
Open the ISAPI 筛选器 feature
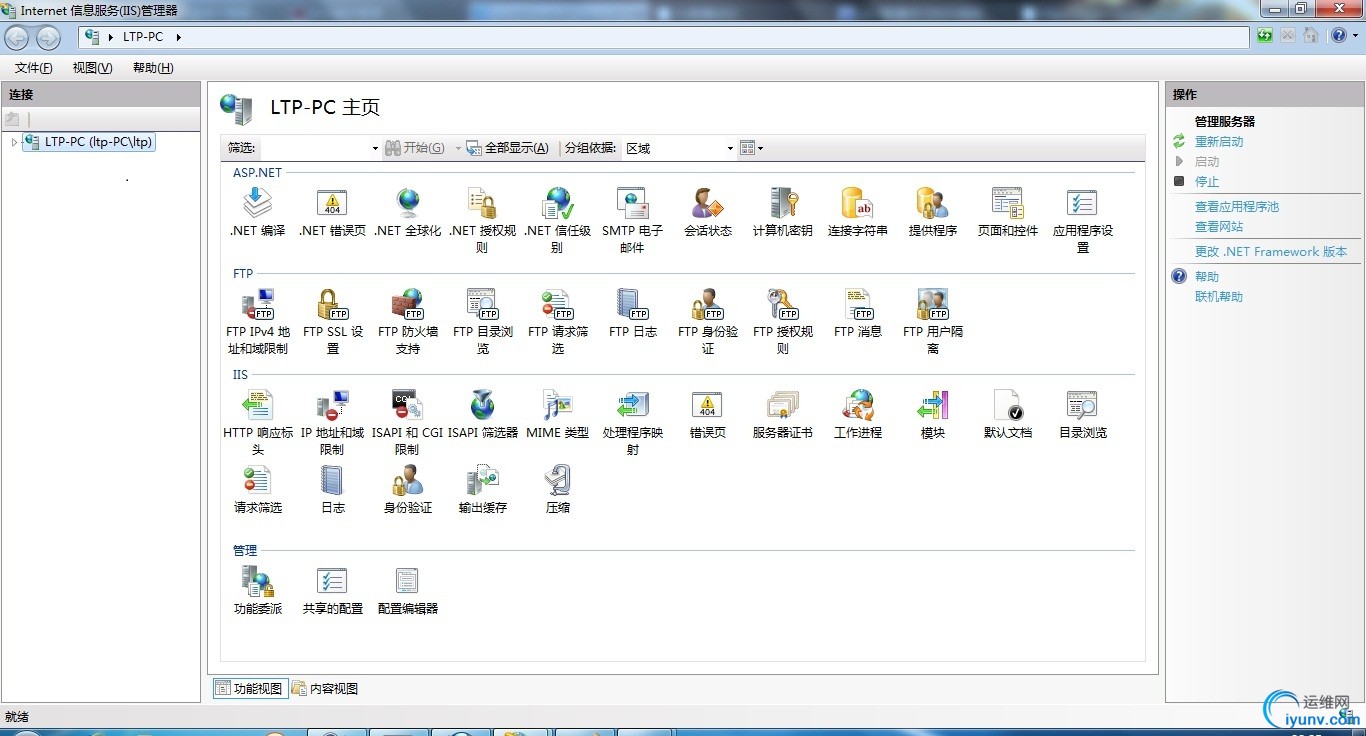tap(482, 415)
